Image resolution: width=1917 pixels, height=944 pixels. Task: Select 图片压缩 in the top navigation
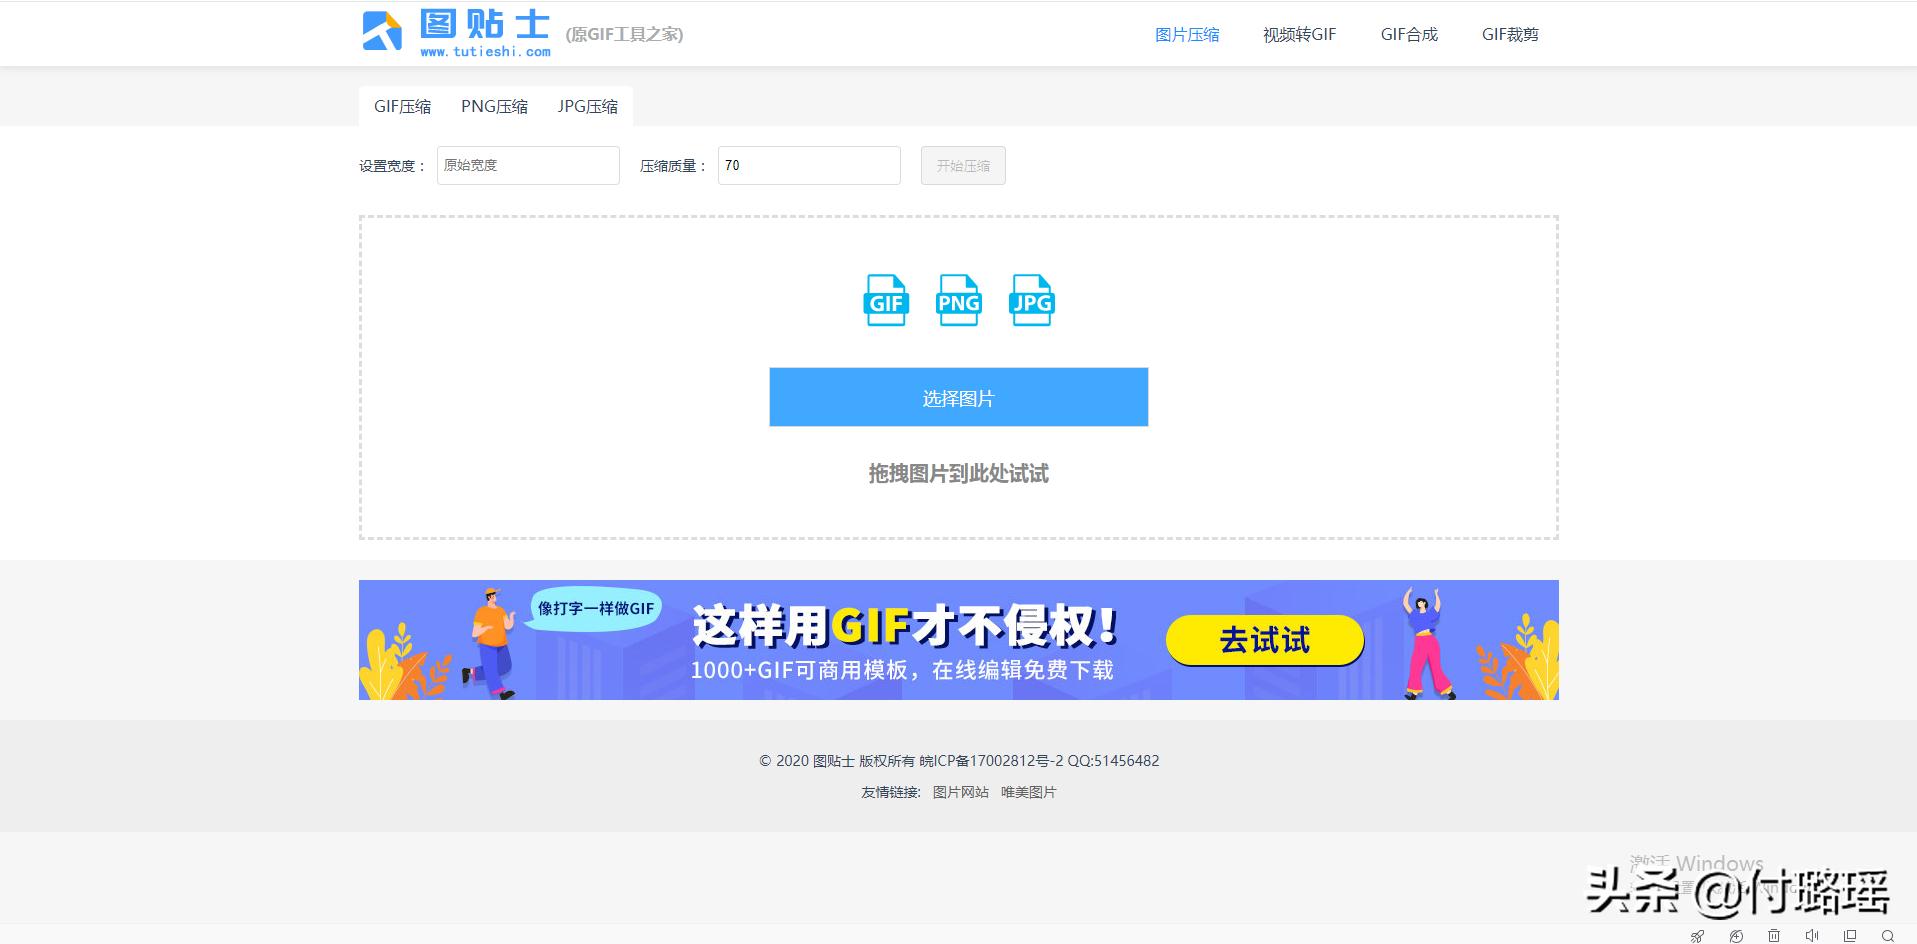coord(1187,33)
